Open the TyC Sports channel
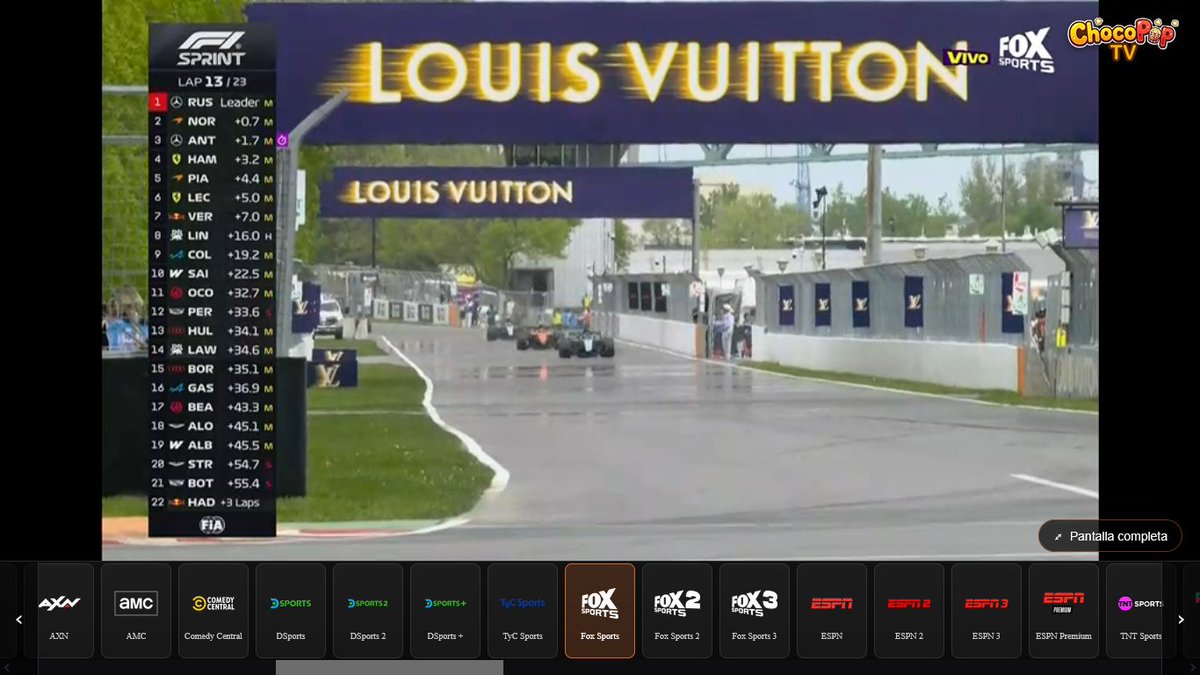 522,610
